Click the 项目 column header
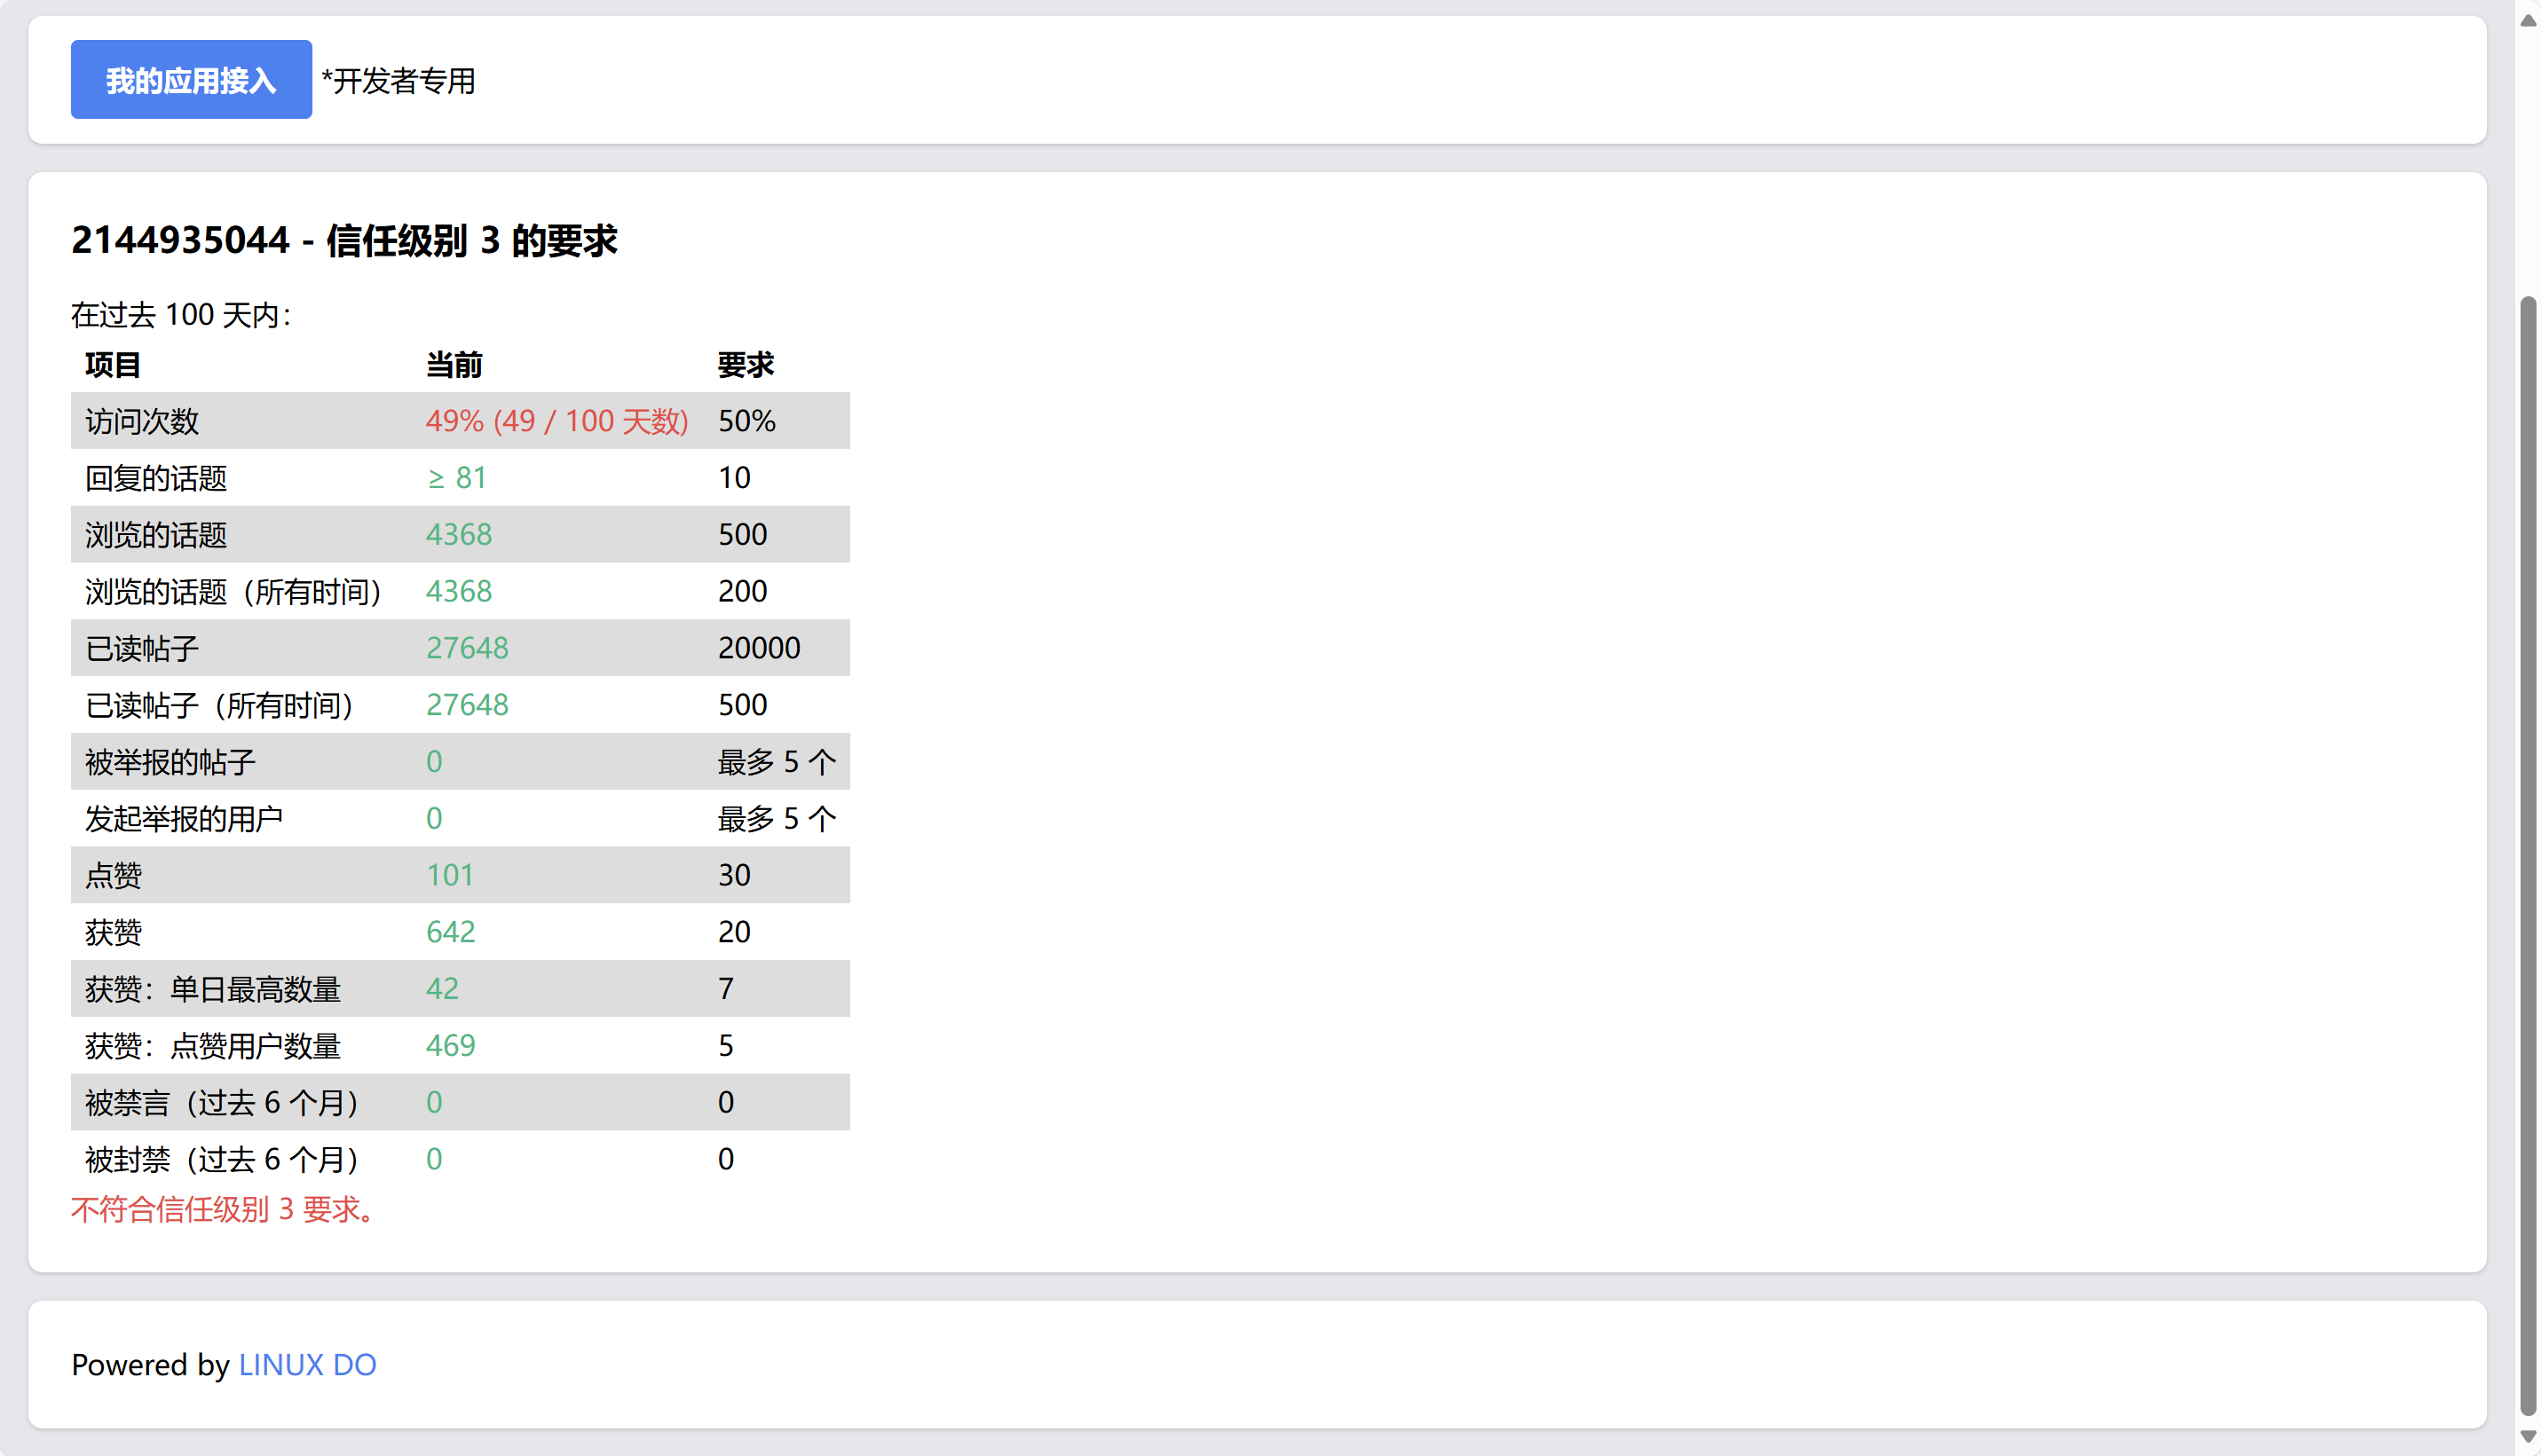The image size is (2541, 1456). point(113,365)
